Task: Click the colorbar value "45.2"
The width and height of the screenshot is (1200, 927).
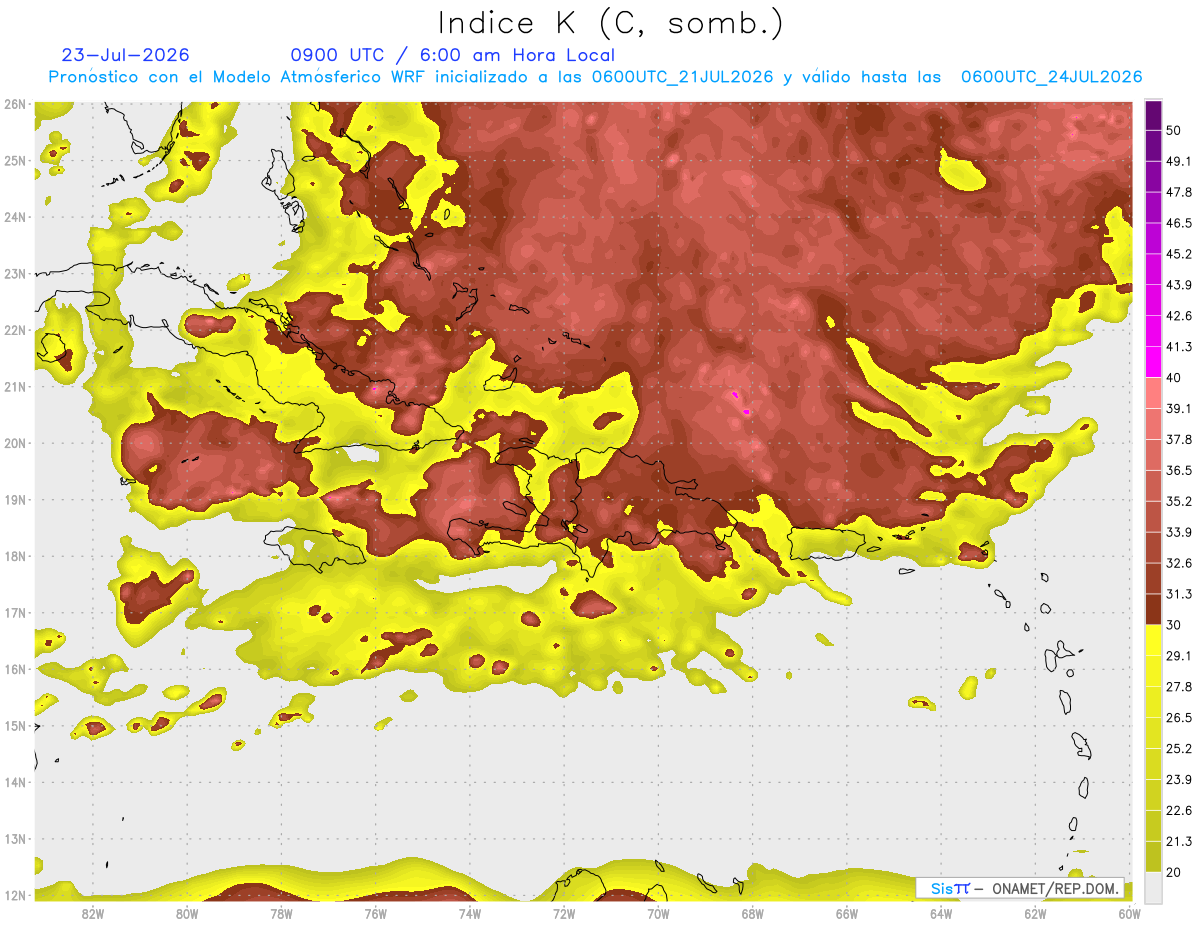Action: click(x=1179, y=254)
